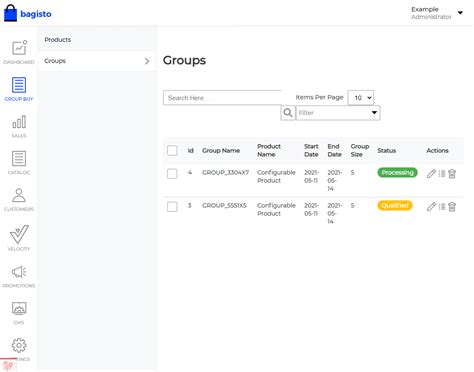The height and width of the screenshot is (372, 474).
Task: Expand the Filter dropdown
Action: (338, 113)
